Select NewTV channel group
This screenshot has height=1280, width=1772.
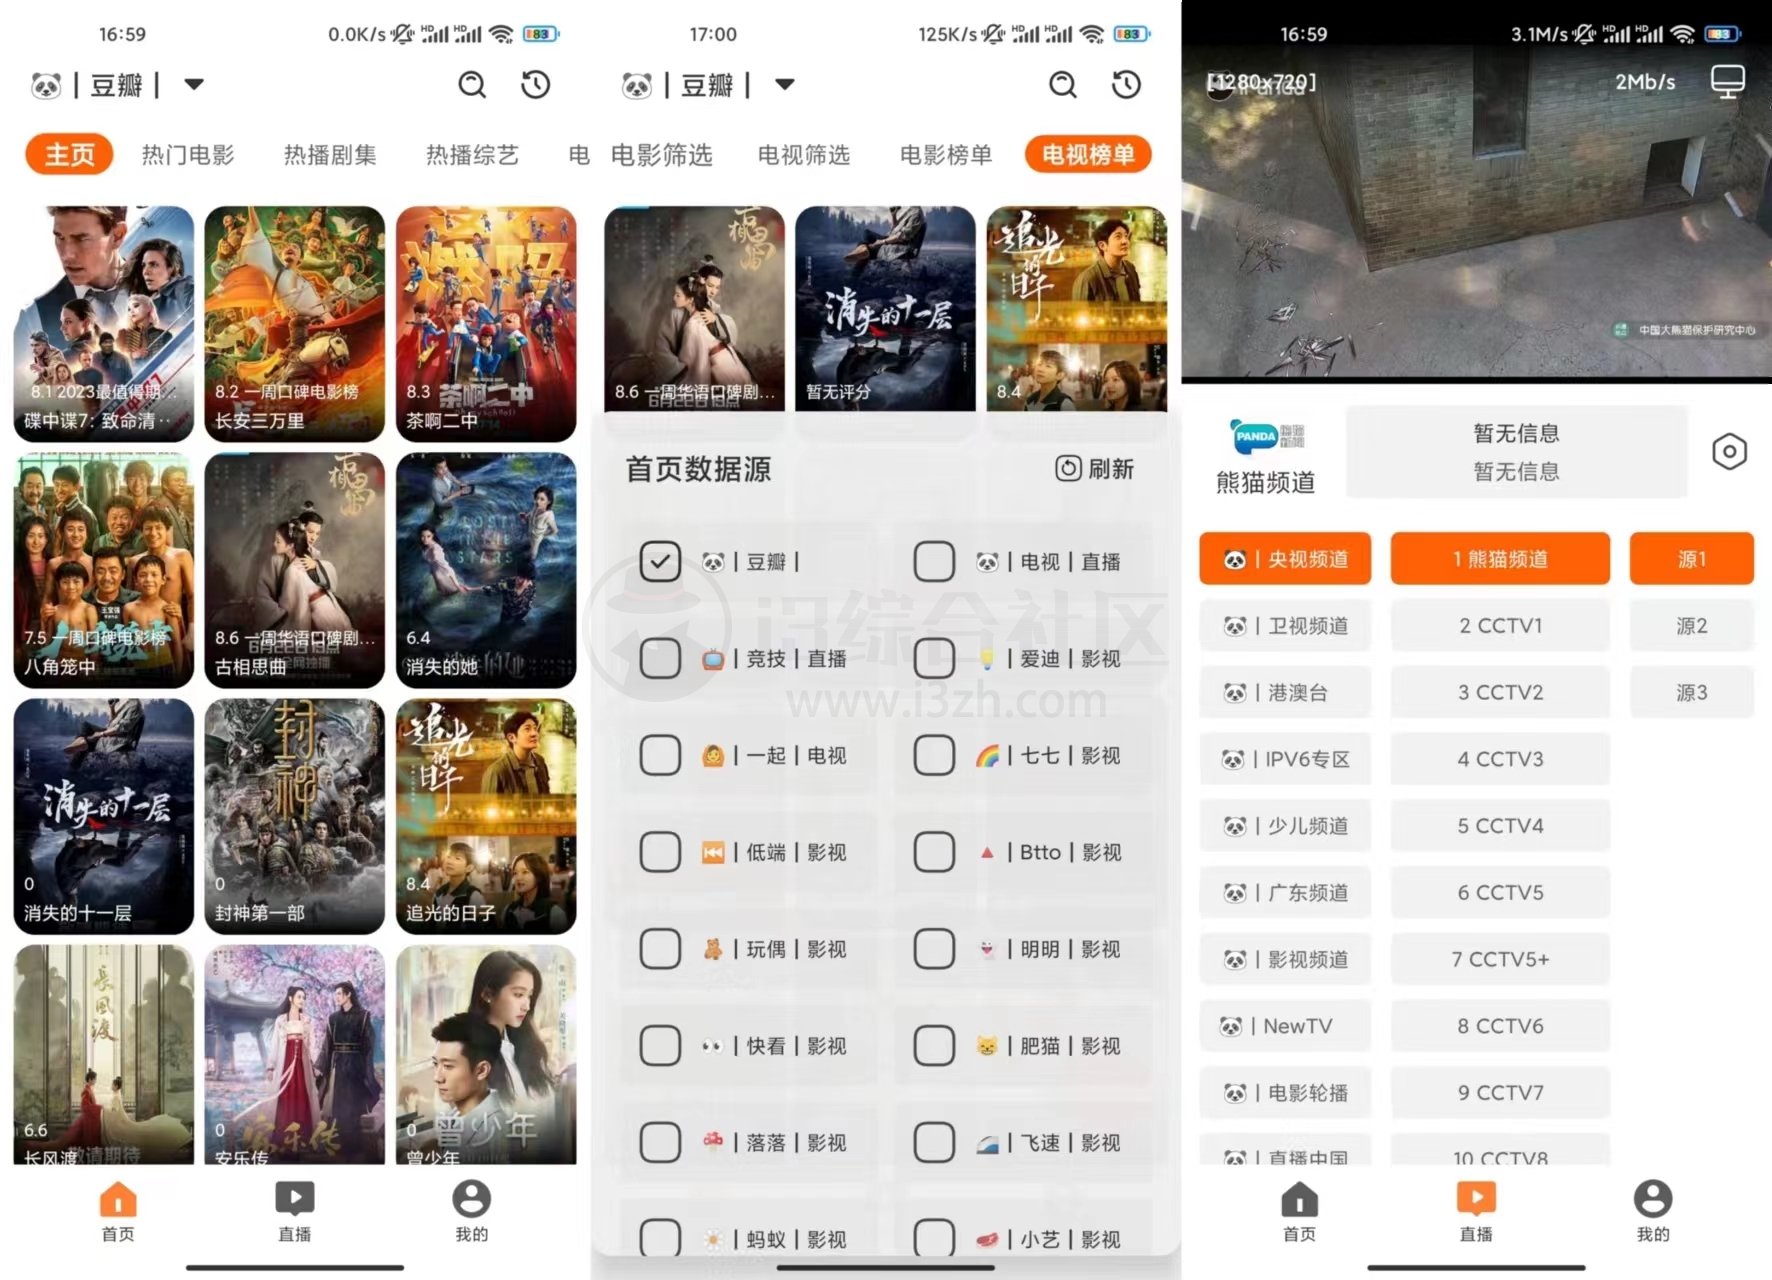[1285, 1026]
